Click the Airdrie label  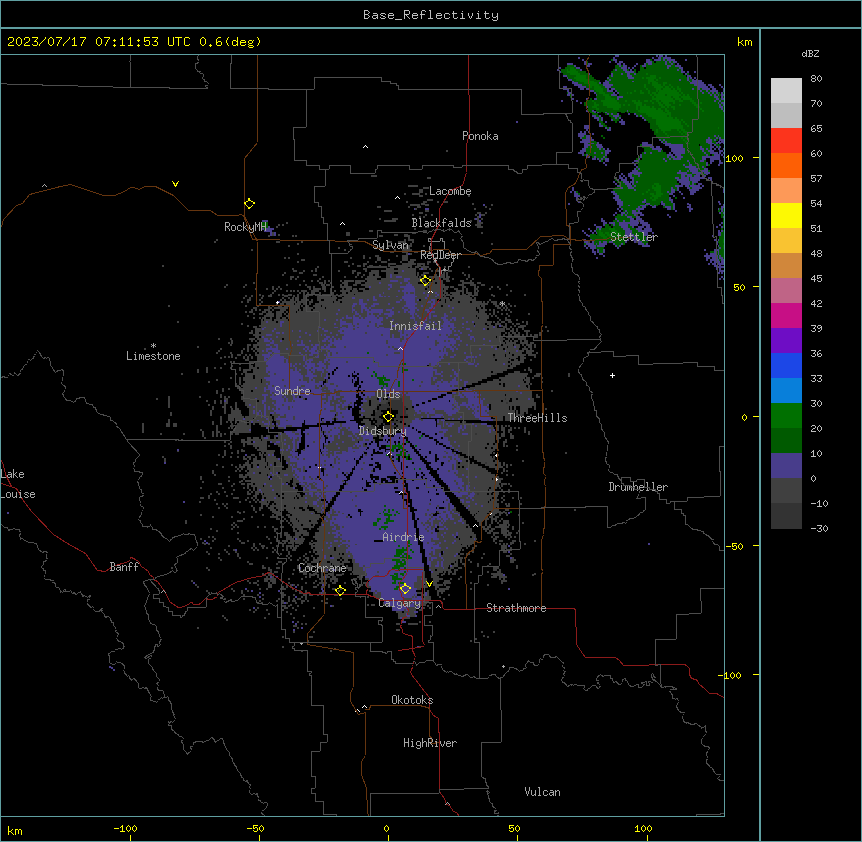tap(403, 537)
